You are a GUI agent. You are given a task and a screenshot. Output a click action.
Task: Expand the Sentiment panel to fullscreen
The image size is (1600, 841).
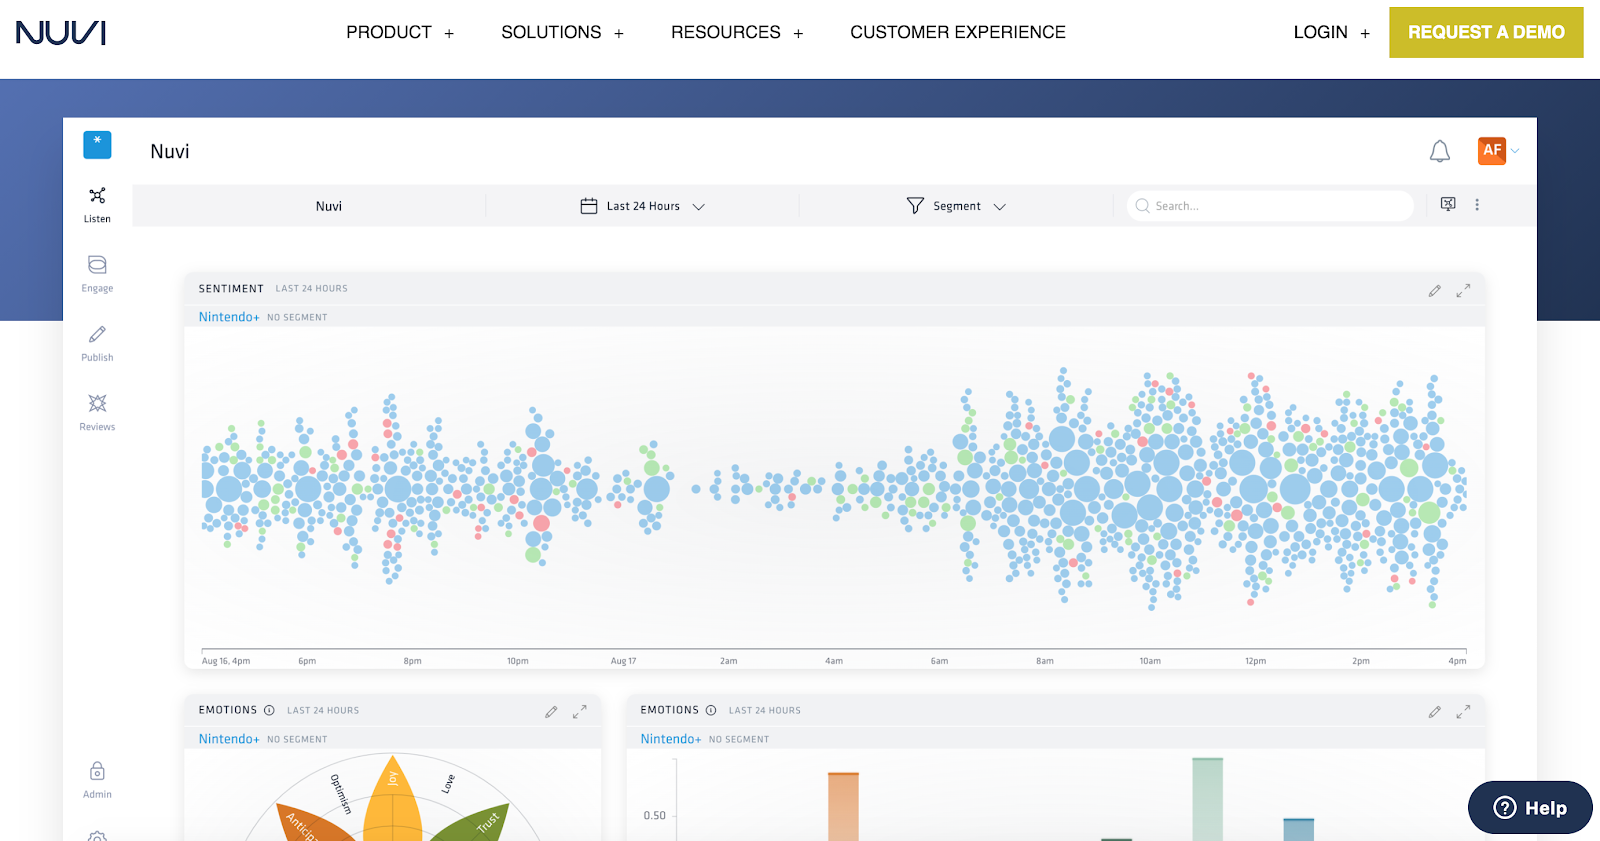pos(1463,290)
